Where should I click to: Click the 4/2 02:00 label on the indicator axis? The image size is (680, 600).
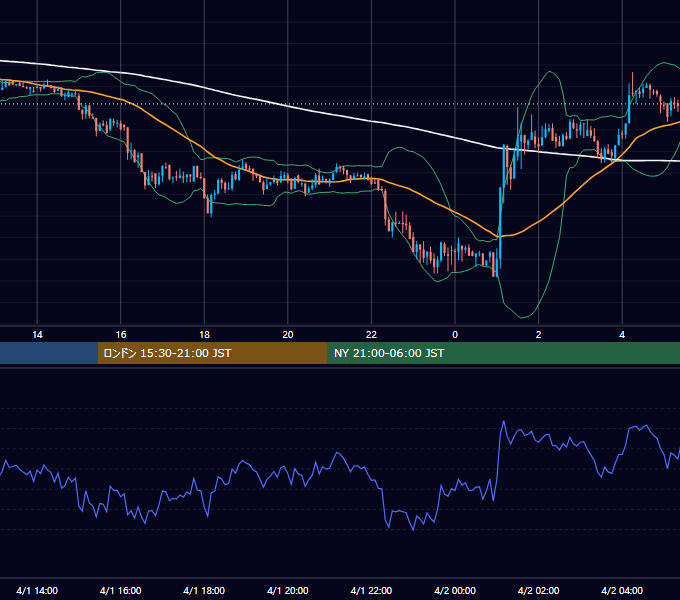click(x=538, y=590)
